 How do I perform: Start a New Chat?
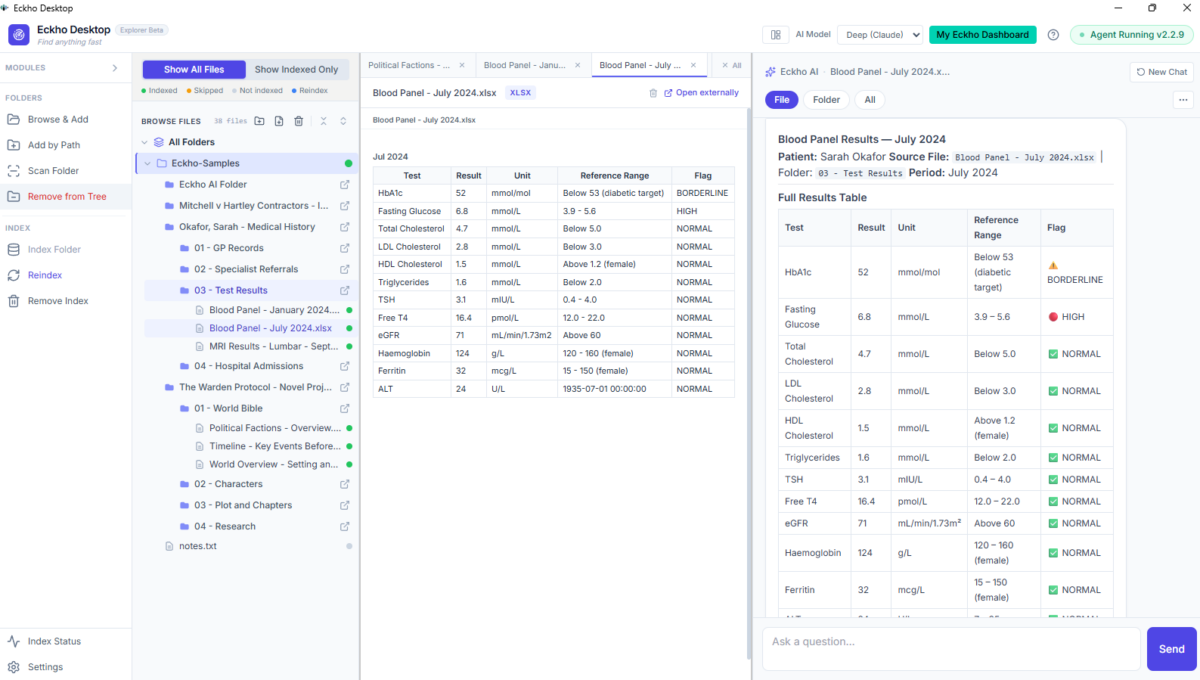coord(1162,72)
